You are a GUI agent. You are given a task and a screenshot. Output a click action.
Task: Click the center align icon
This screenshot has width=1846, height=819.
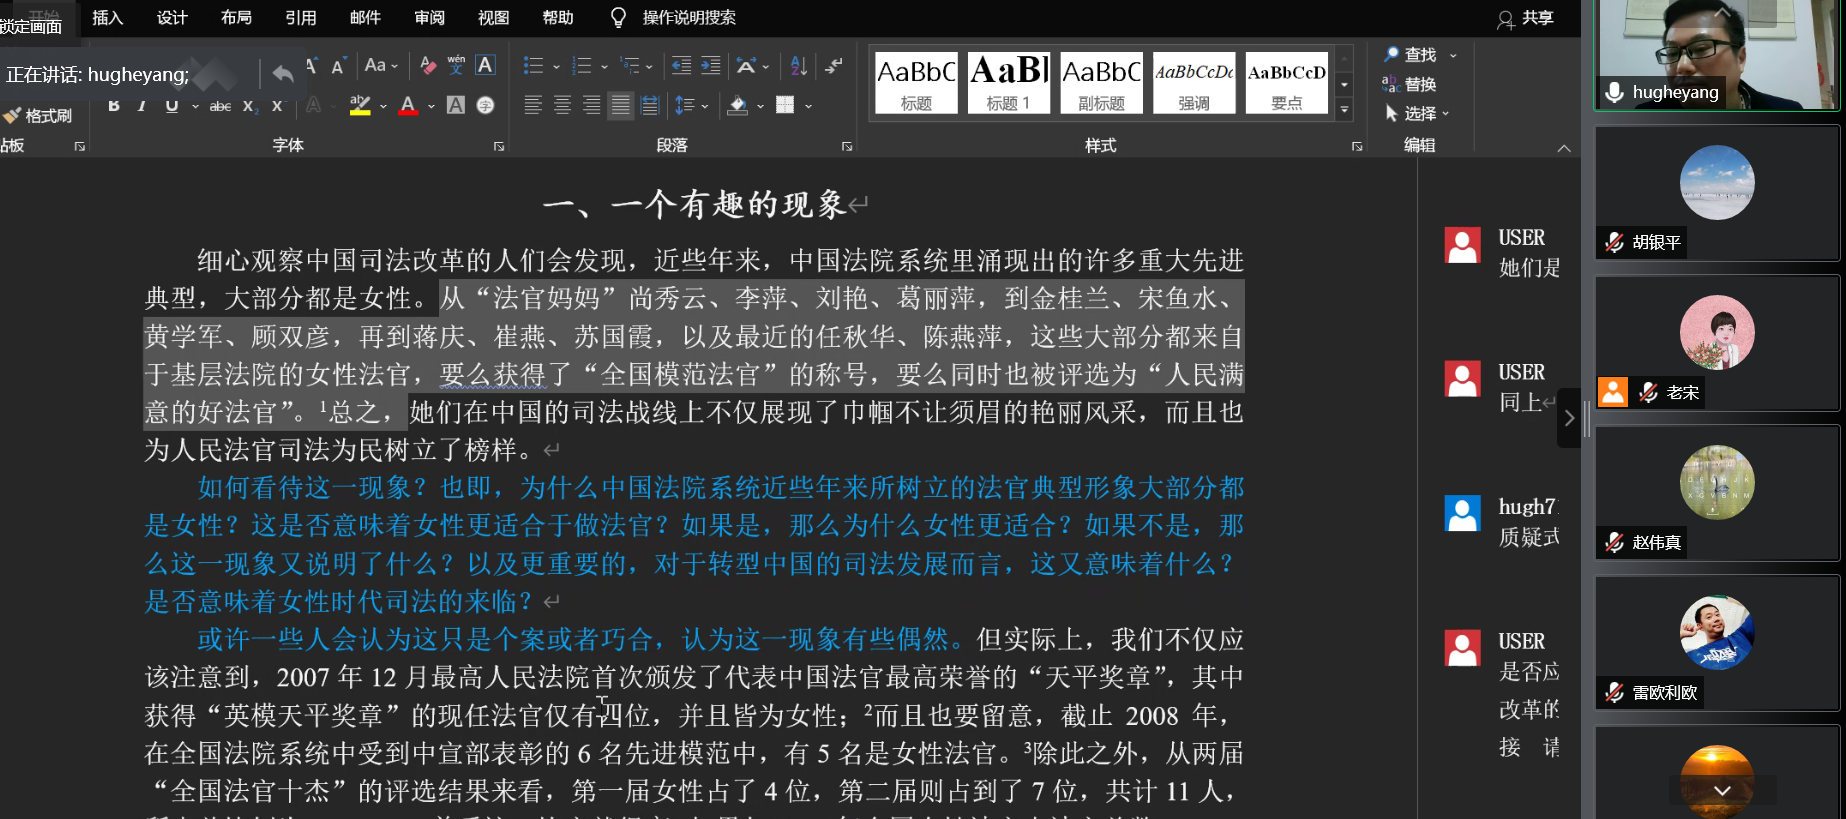tap(563, 105)
